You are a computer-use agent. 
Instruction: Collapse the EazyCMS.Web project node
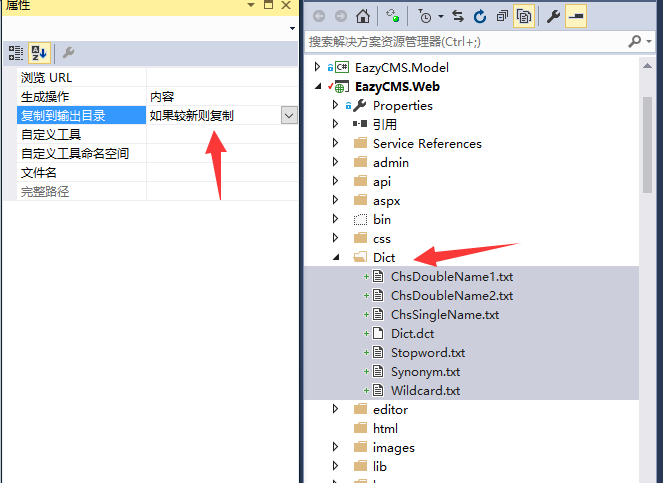pyautogui.click(x=318, y=86)
